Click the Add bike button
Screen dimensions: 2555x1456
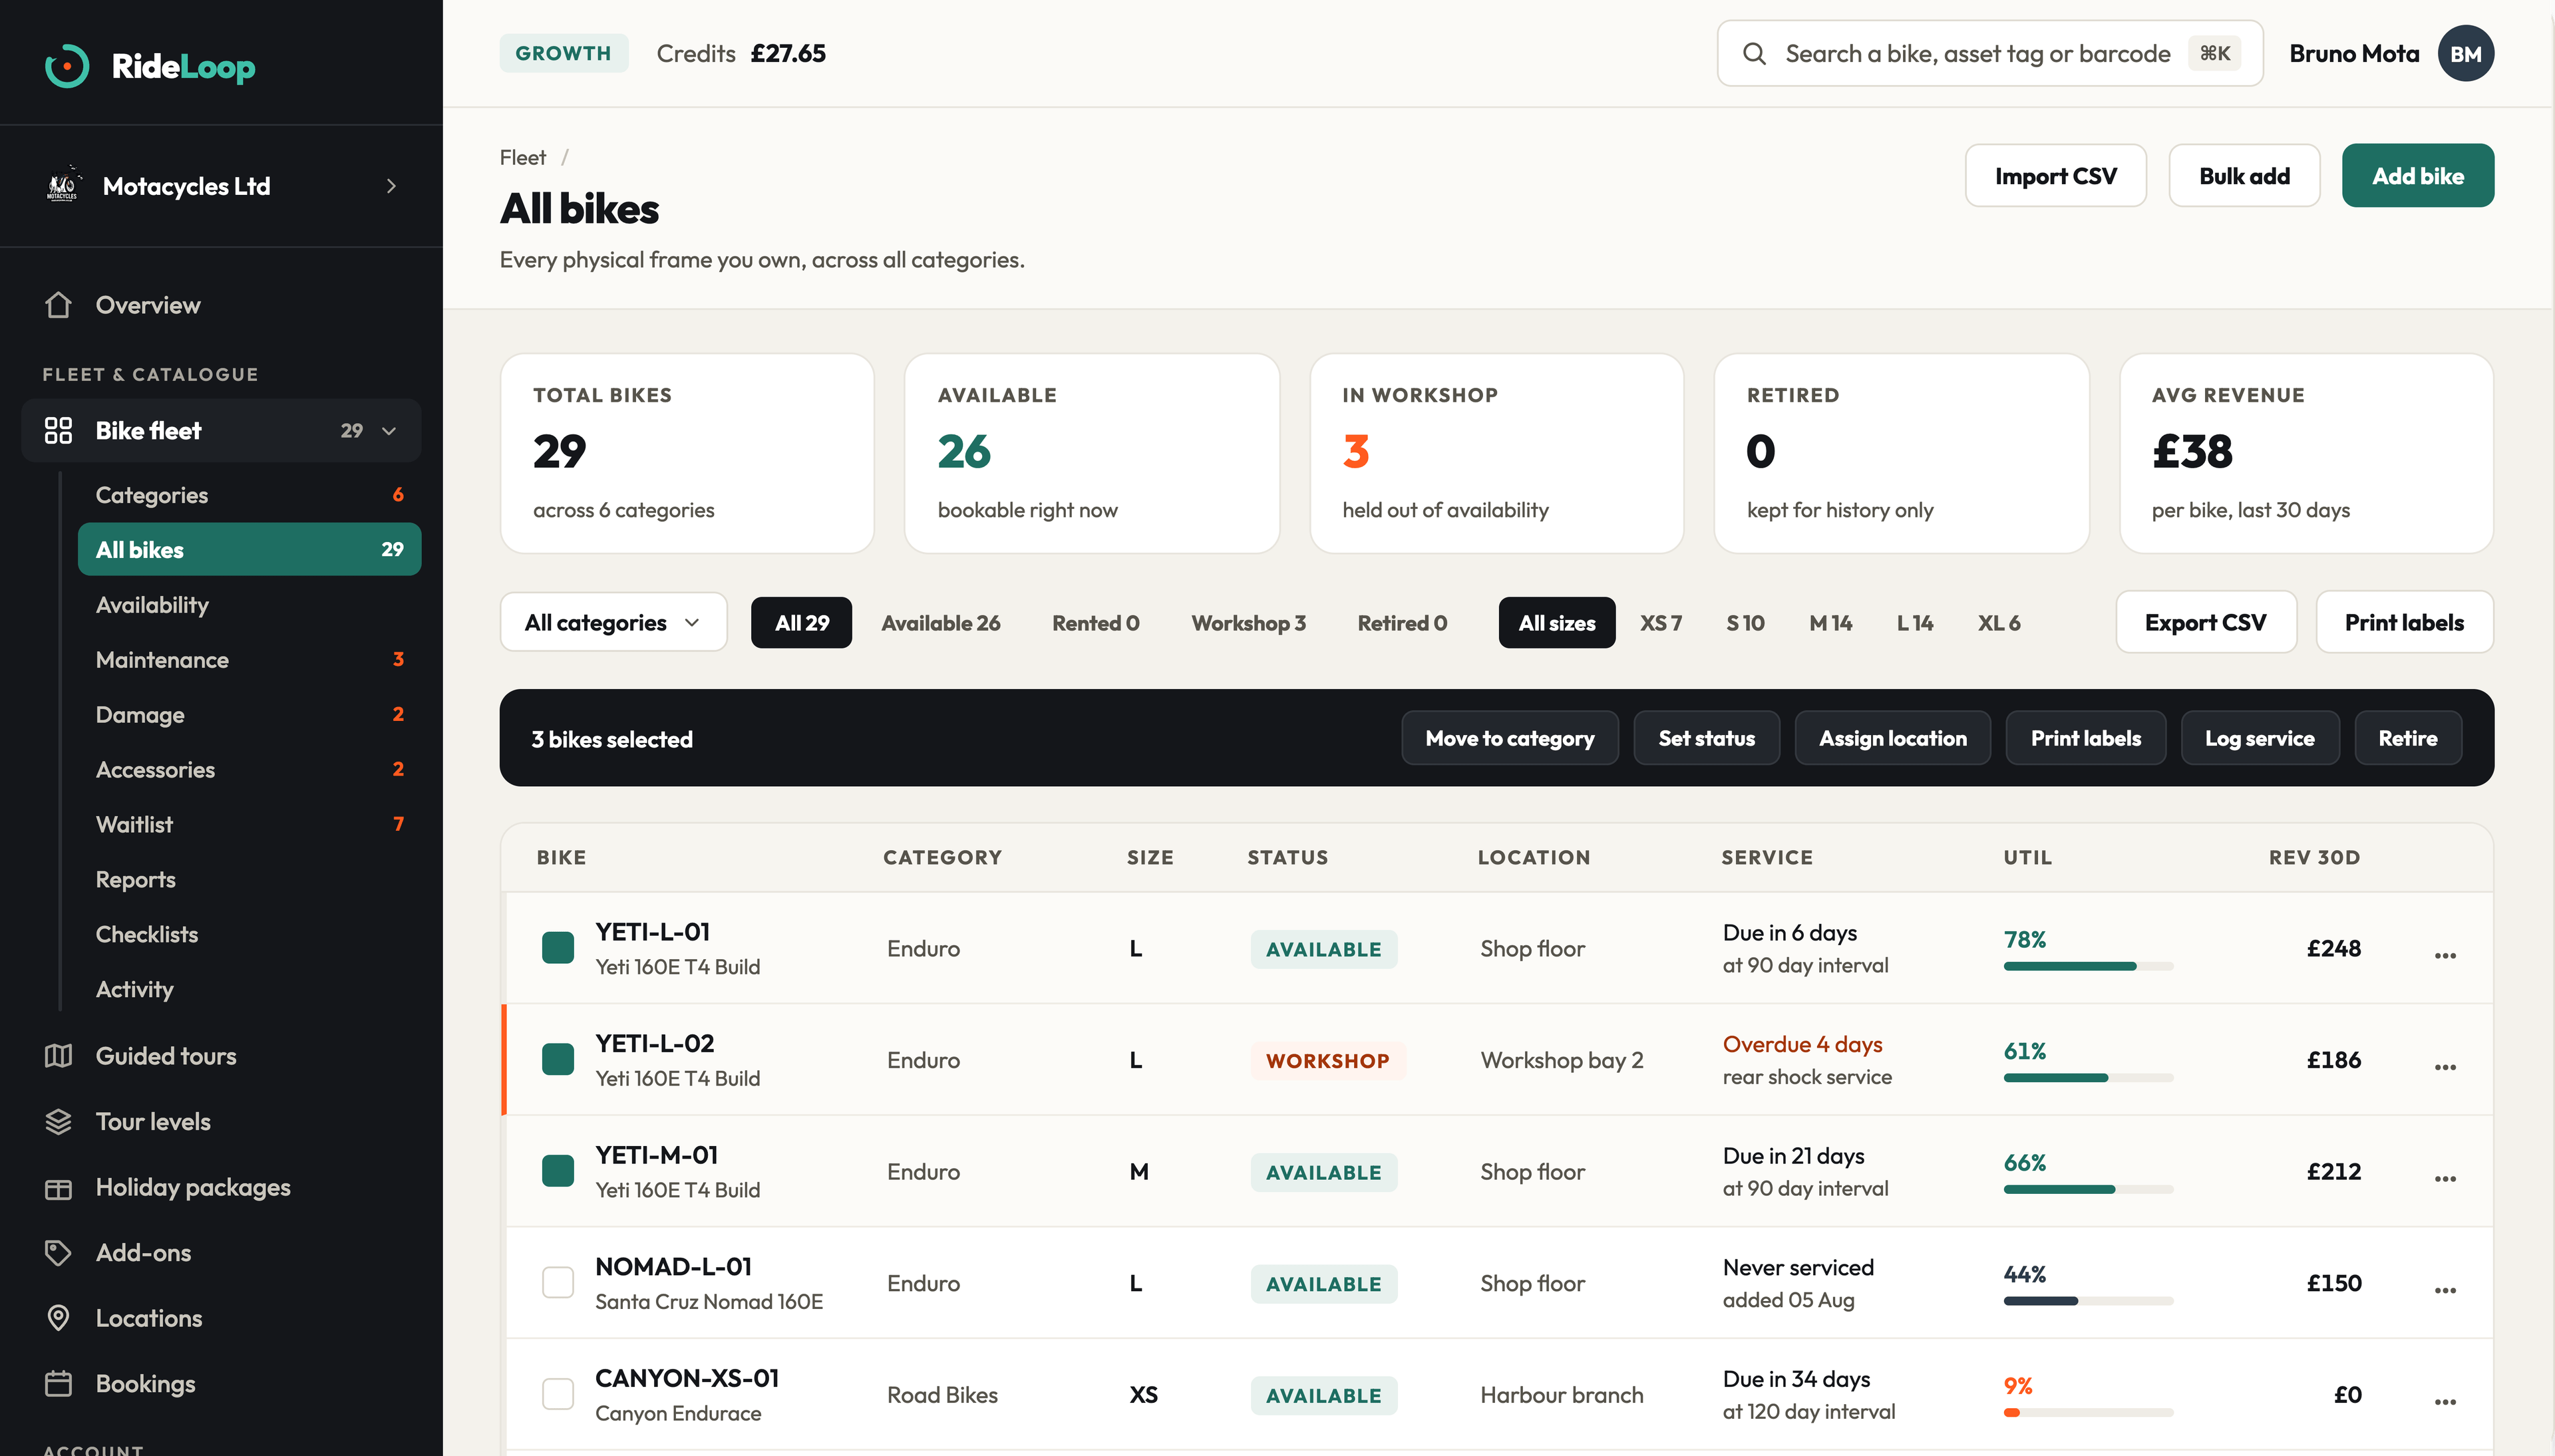(x=2417, y=176)
